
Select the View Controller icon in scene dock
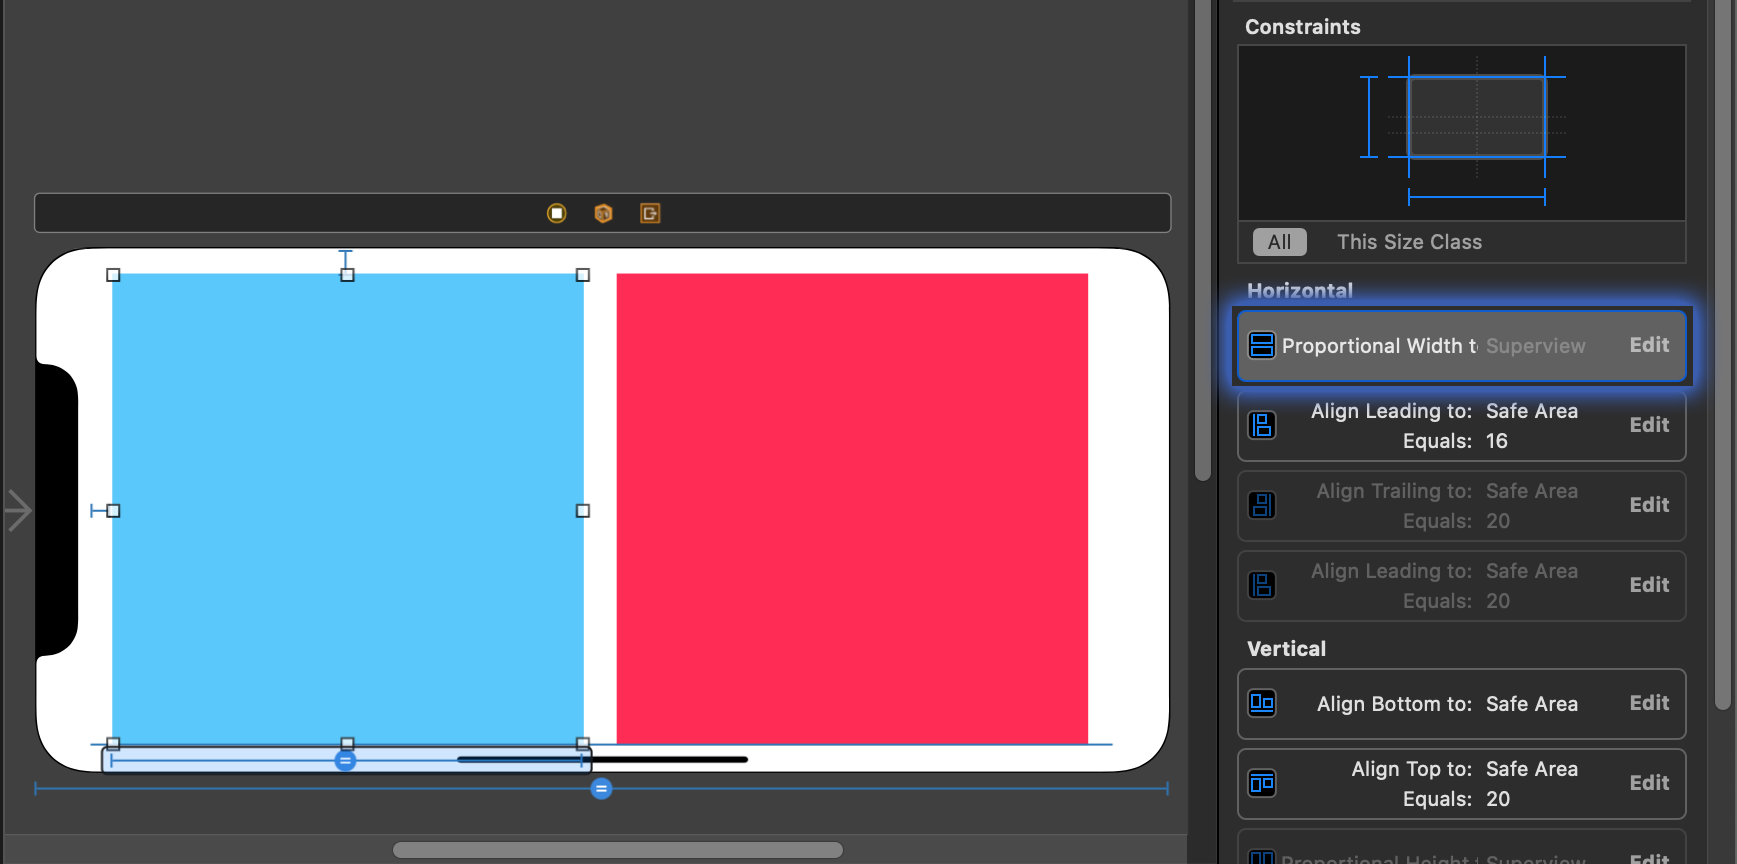point(557,213)
